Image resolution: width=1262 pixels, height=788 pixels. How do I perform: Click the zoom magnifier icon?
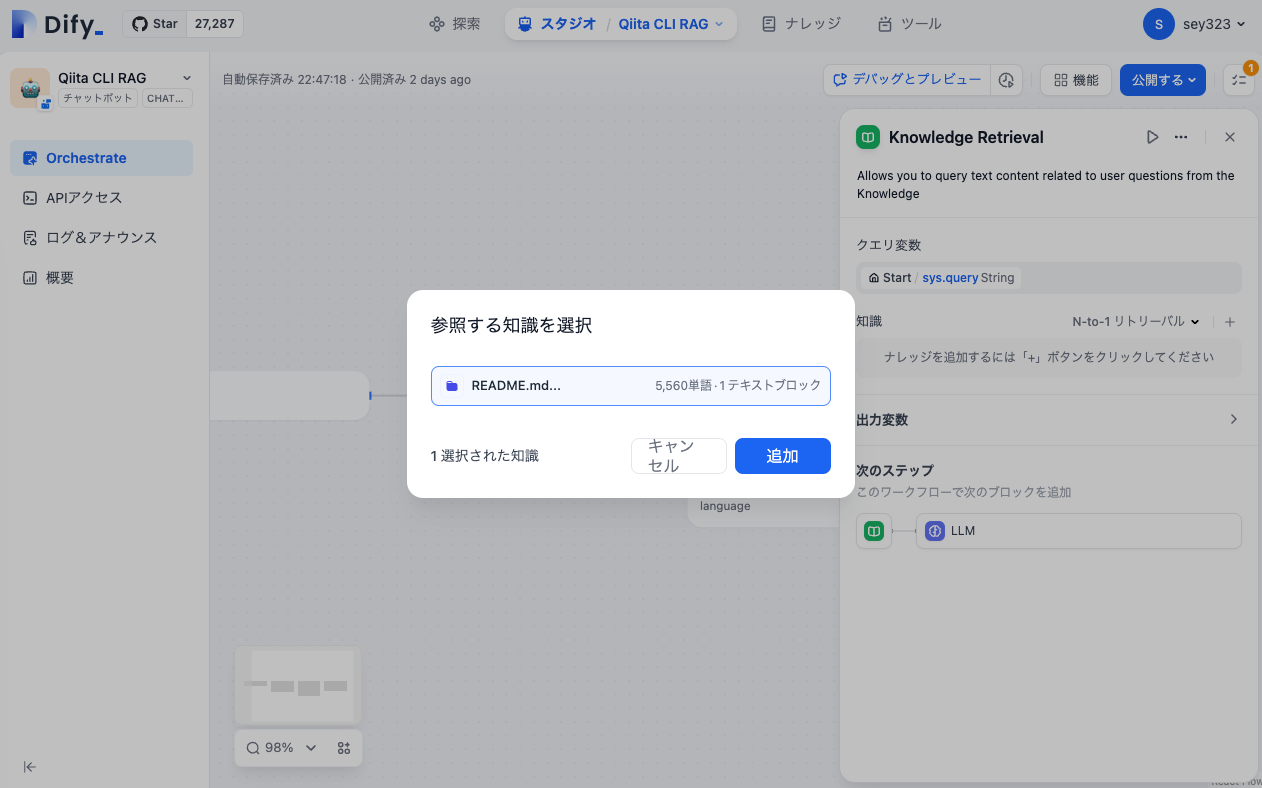pyautogui.click(x=252, y=748)
